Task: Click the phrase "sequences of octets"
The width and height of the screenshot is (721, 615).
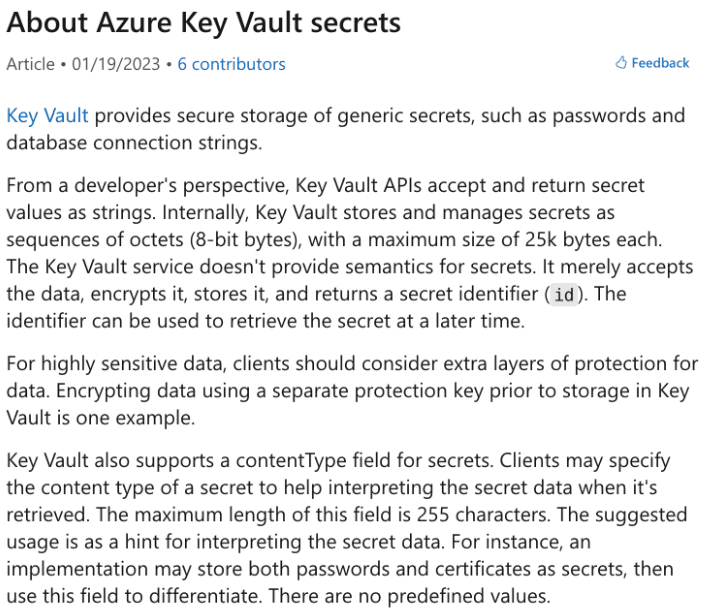Action: pos(79,240)
